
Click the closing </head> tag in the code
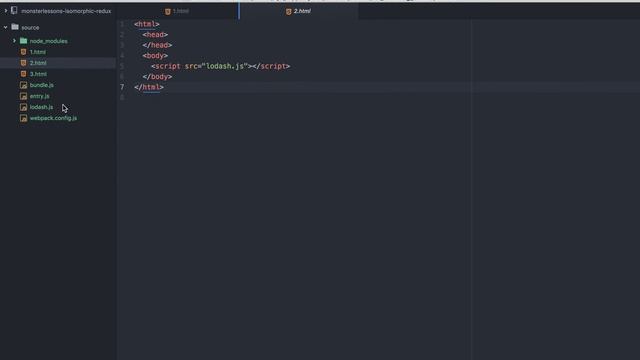click(157, 45)
